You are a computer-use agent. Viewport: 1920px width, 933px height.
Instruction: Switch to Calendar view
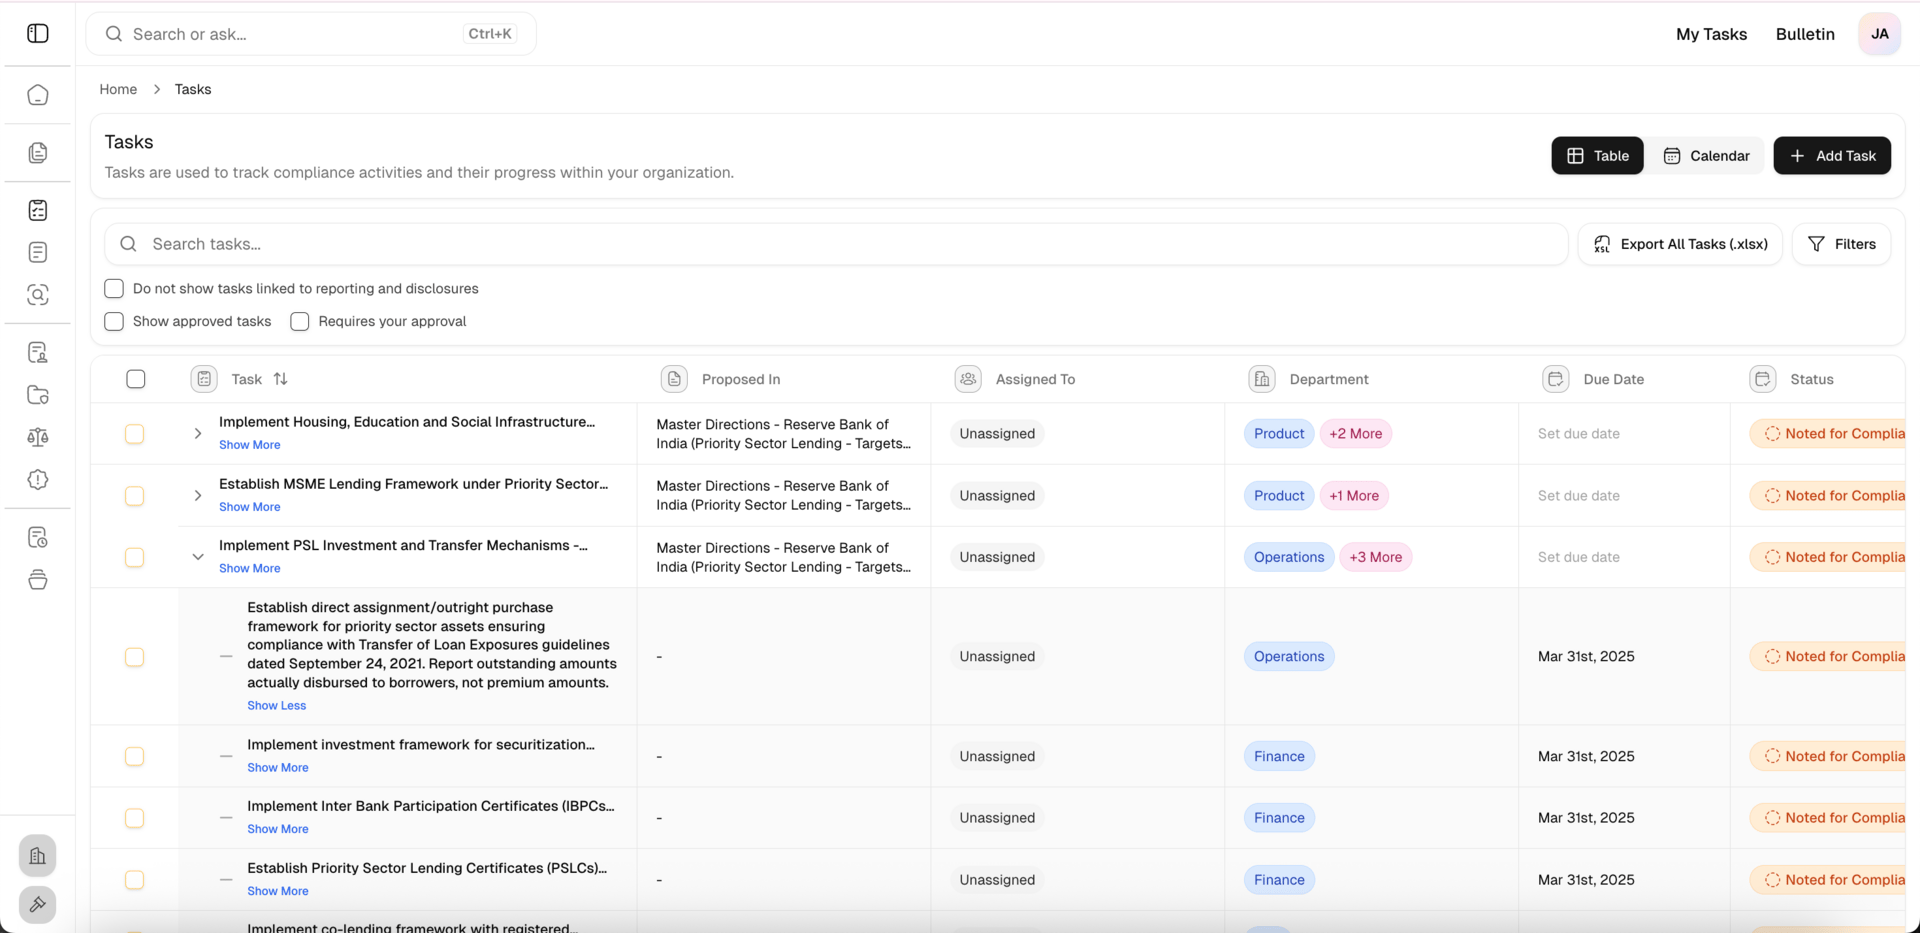click(1706, 156)
